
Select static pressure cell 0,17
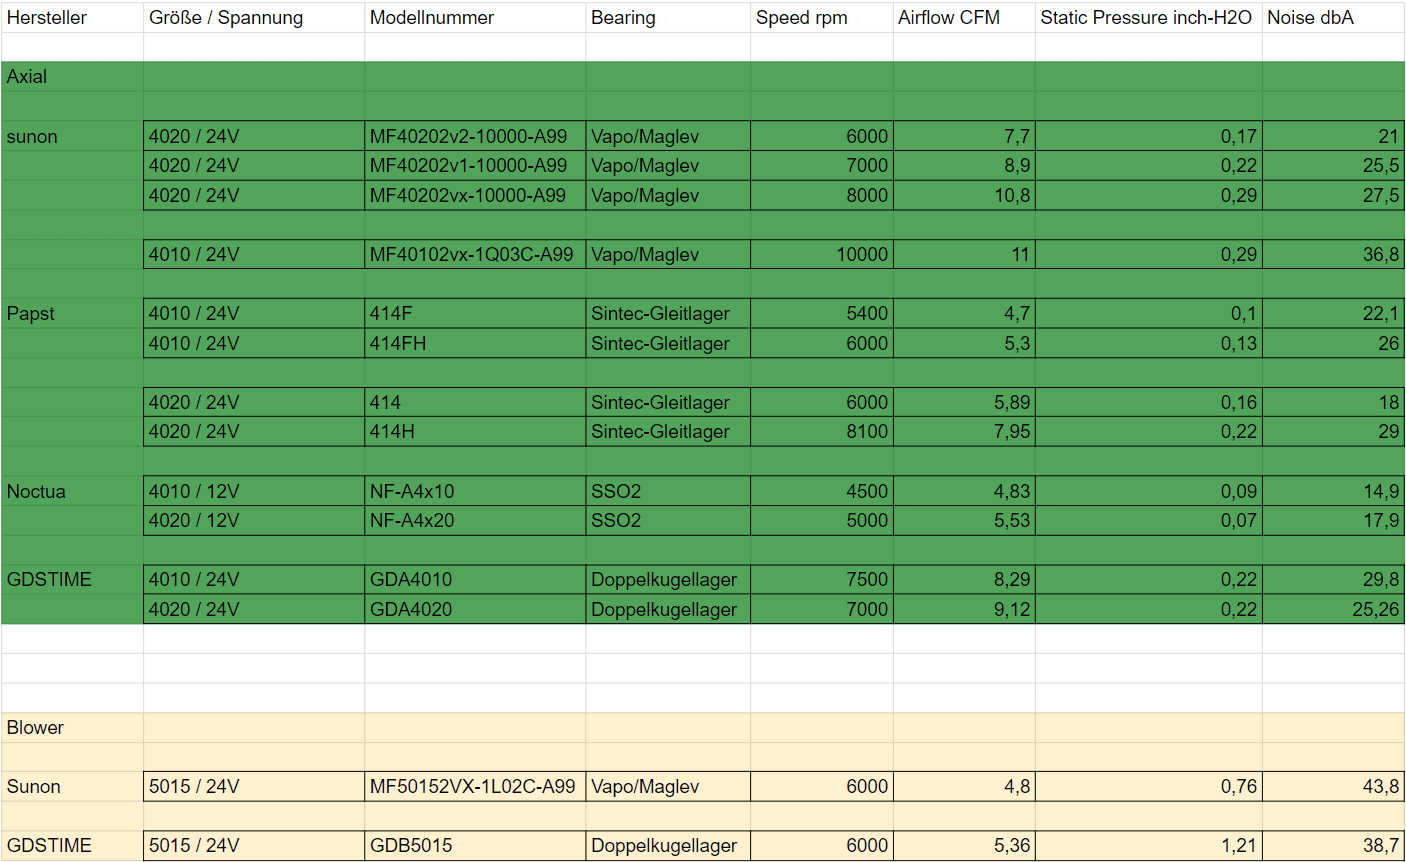[1149, 136]
